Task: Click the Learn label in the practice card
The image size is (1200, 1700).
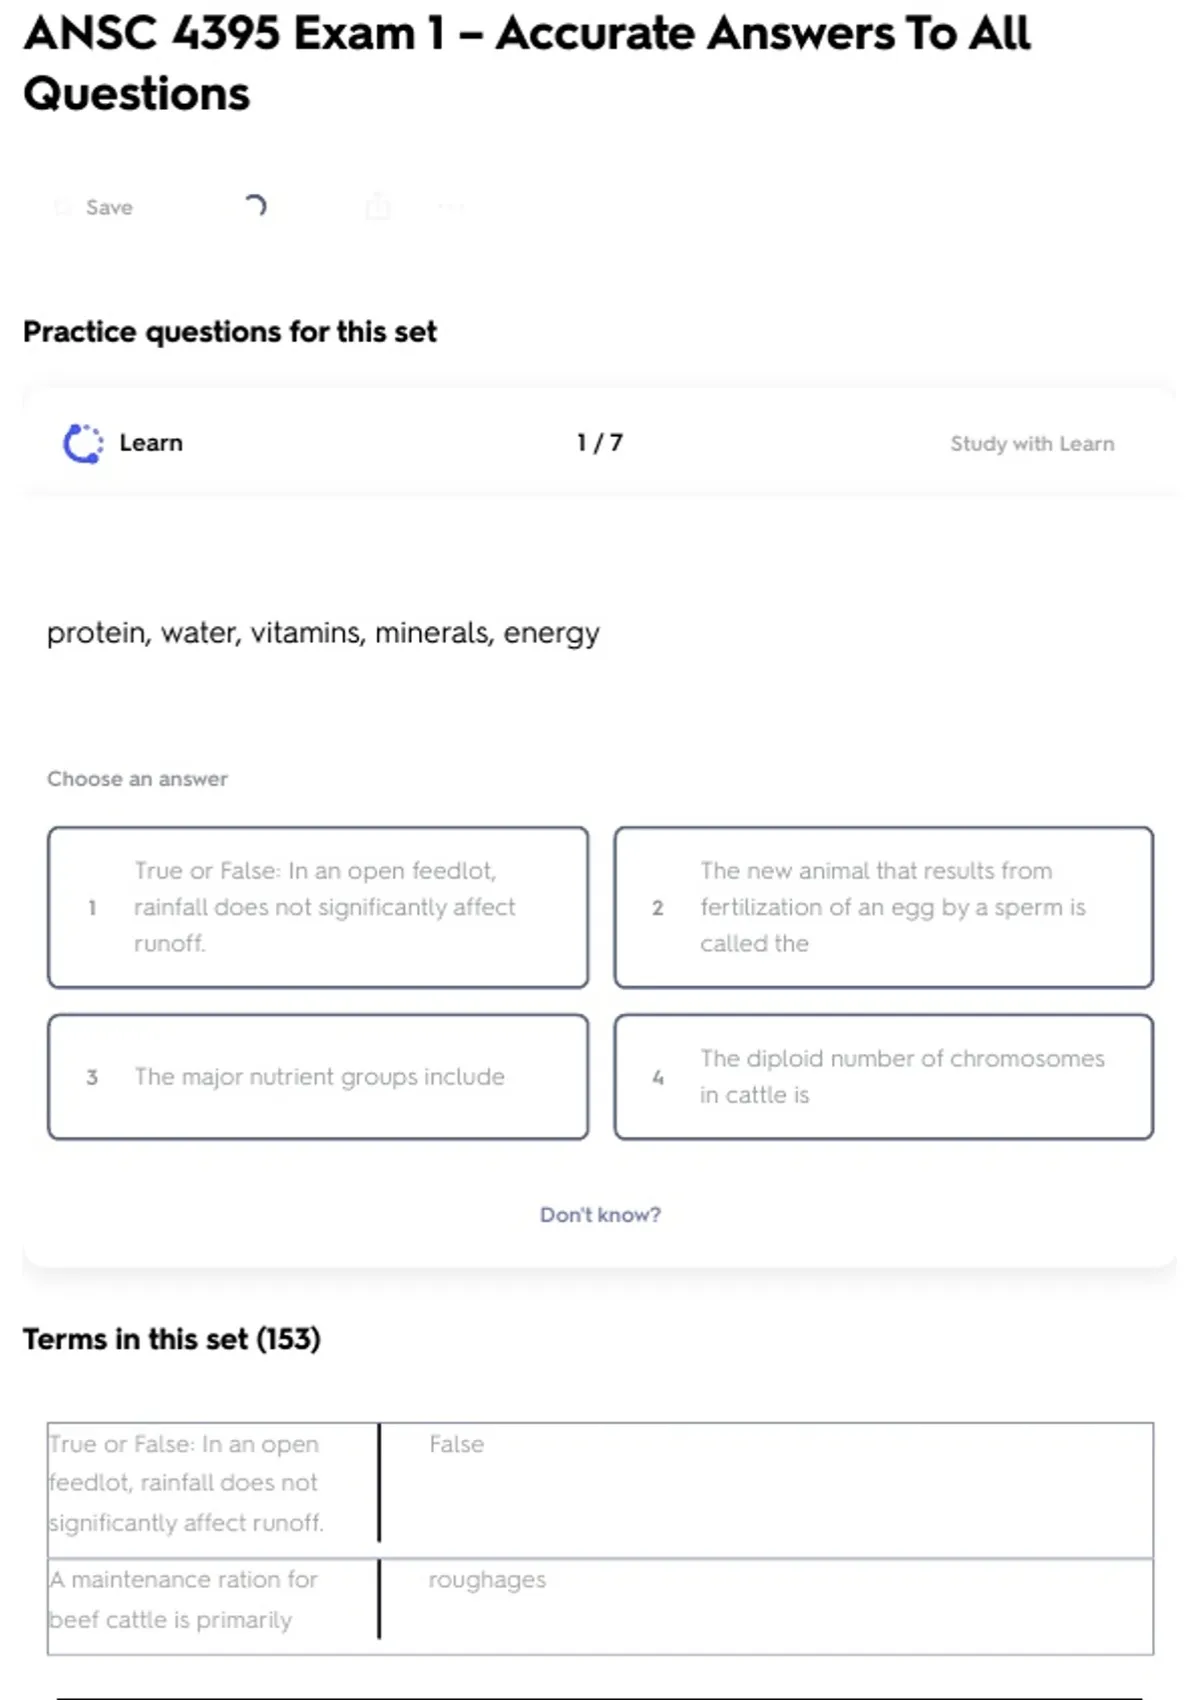Action: (151, 443)
